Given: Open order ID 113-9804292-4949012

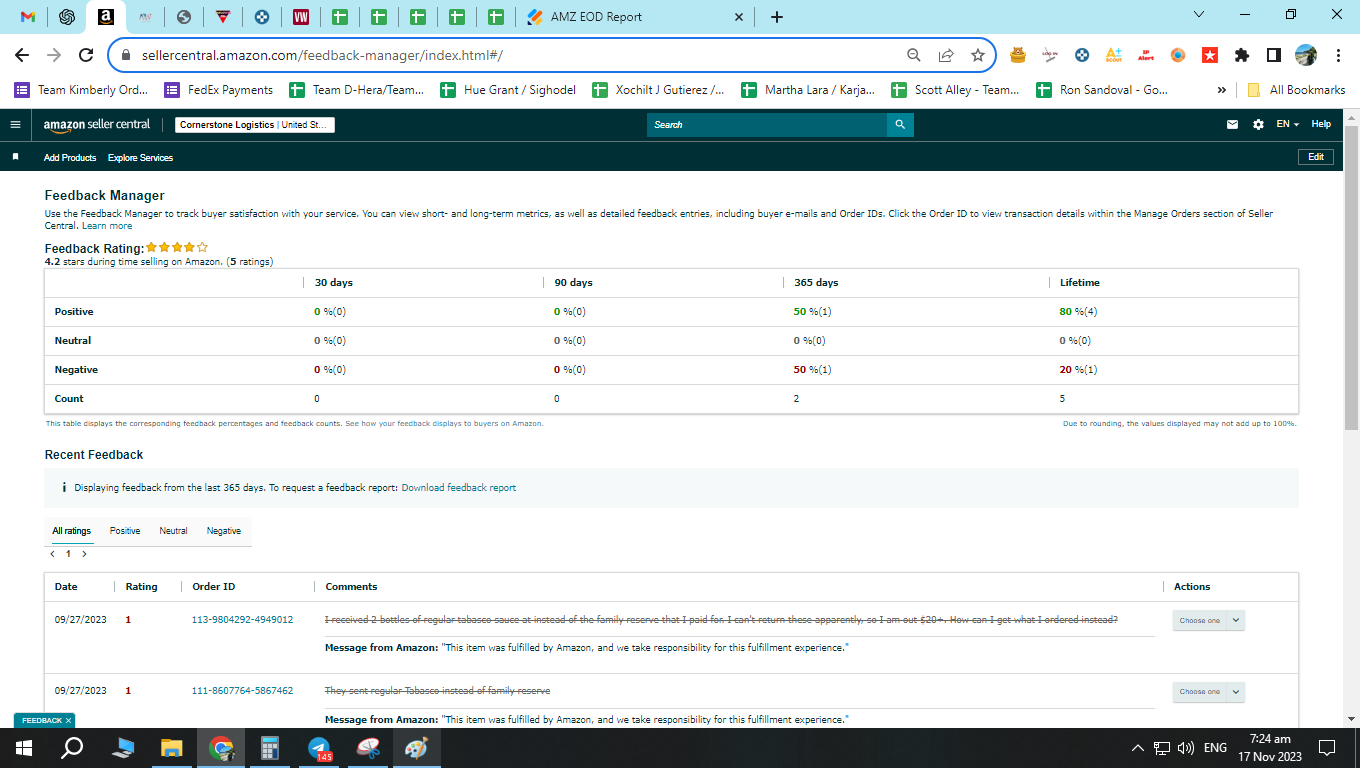Looking at the screenshot, I should point(243,620).
